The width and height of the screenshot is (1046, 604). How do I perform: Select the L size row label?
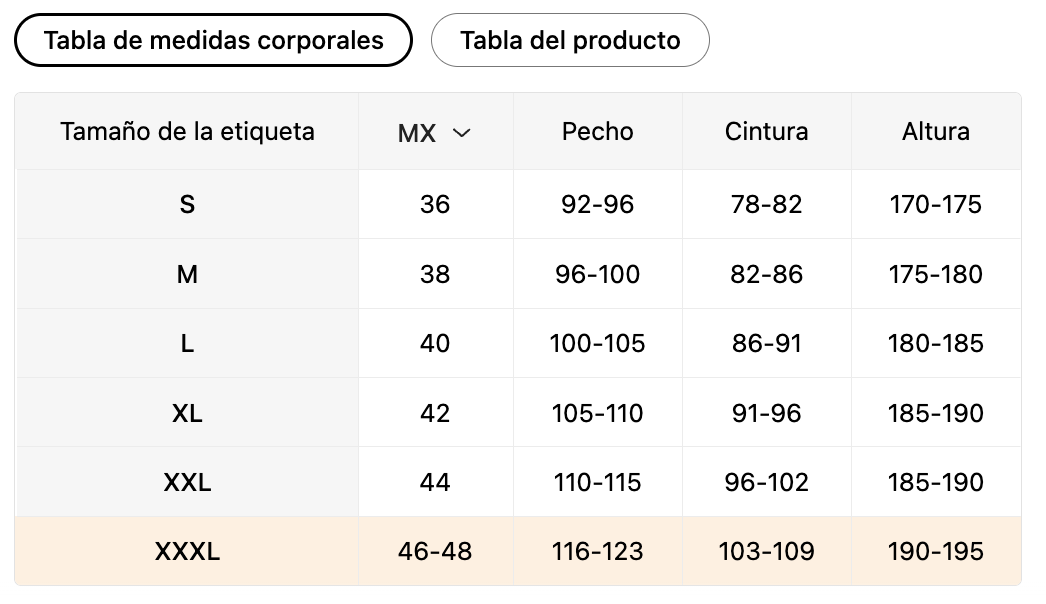pos(187,343)
